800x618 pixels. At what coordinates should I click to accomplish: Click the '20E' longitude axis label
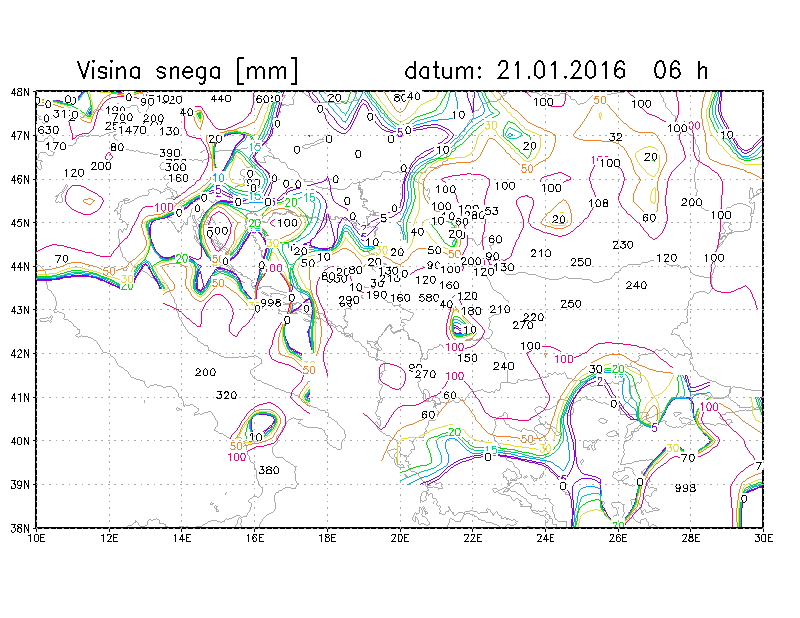(x=400, y=538)
